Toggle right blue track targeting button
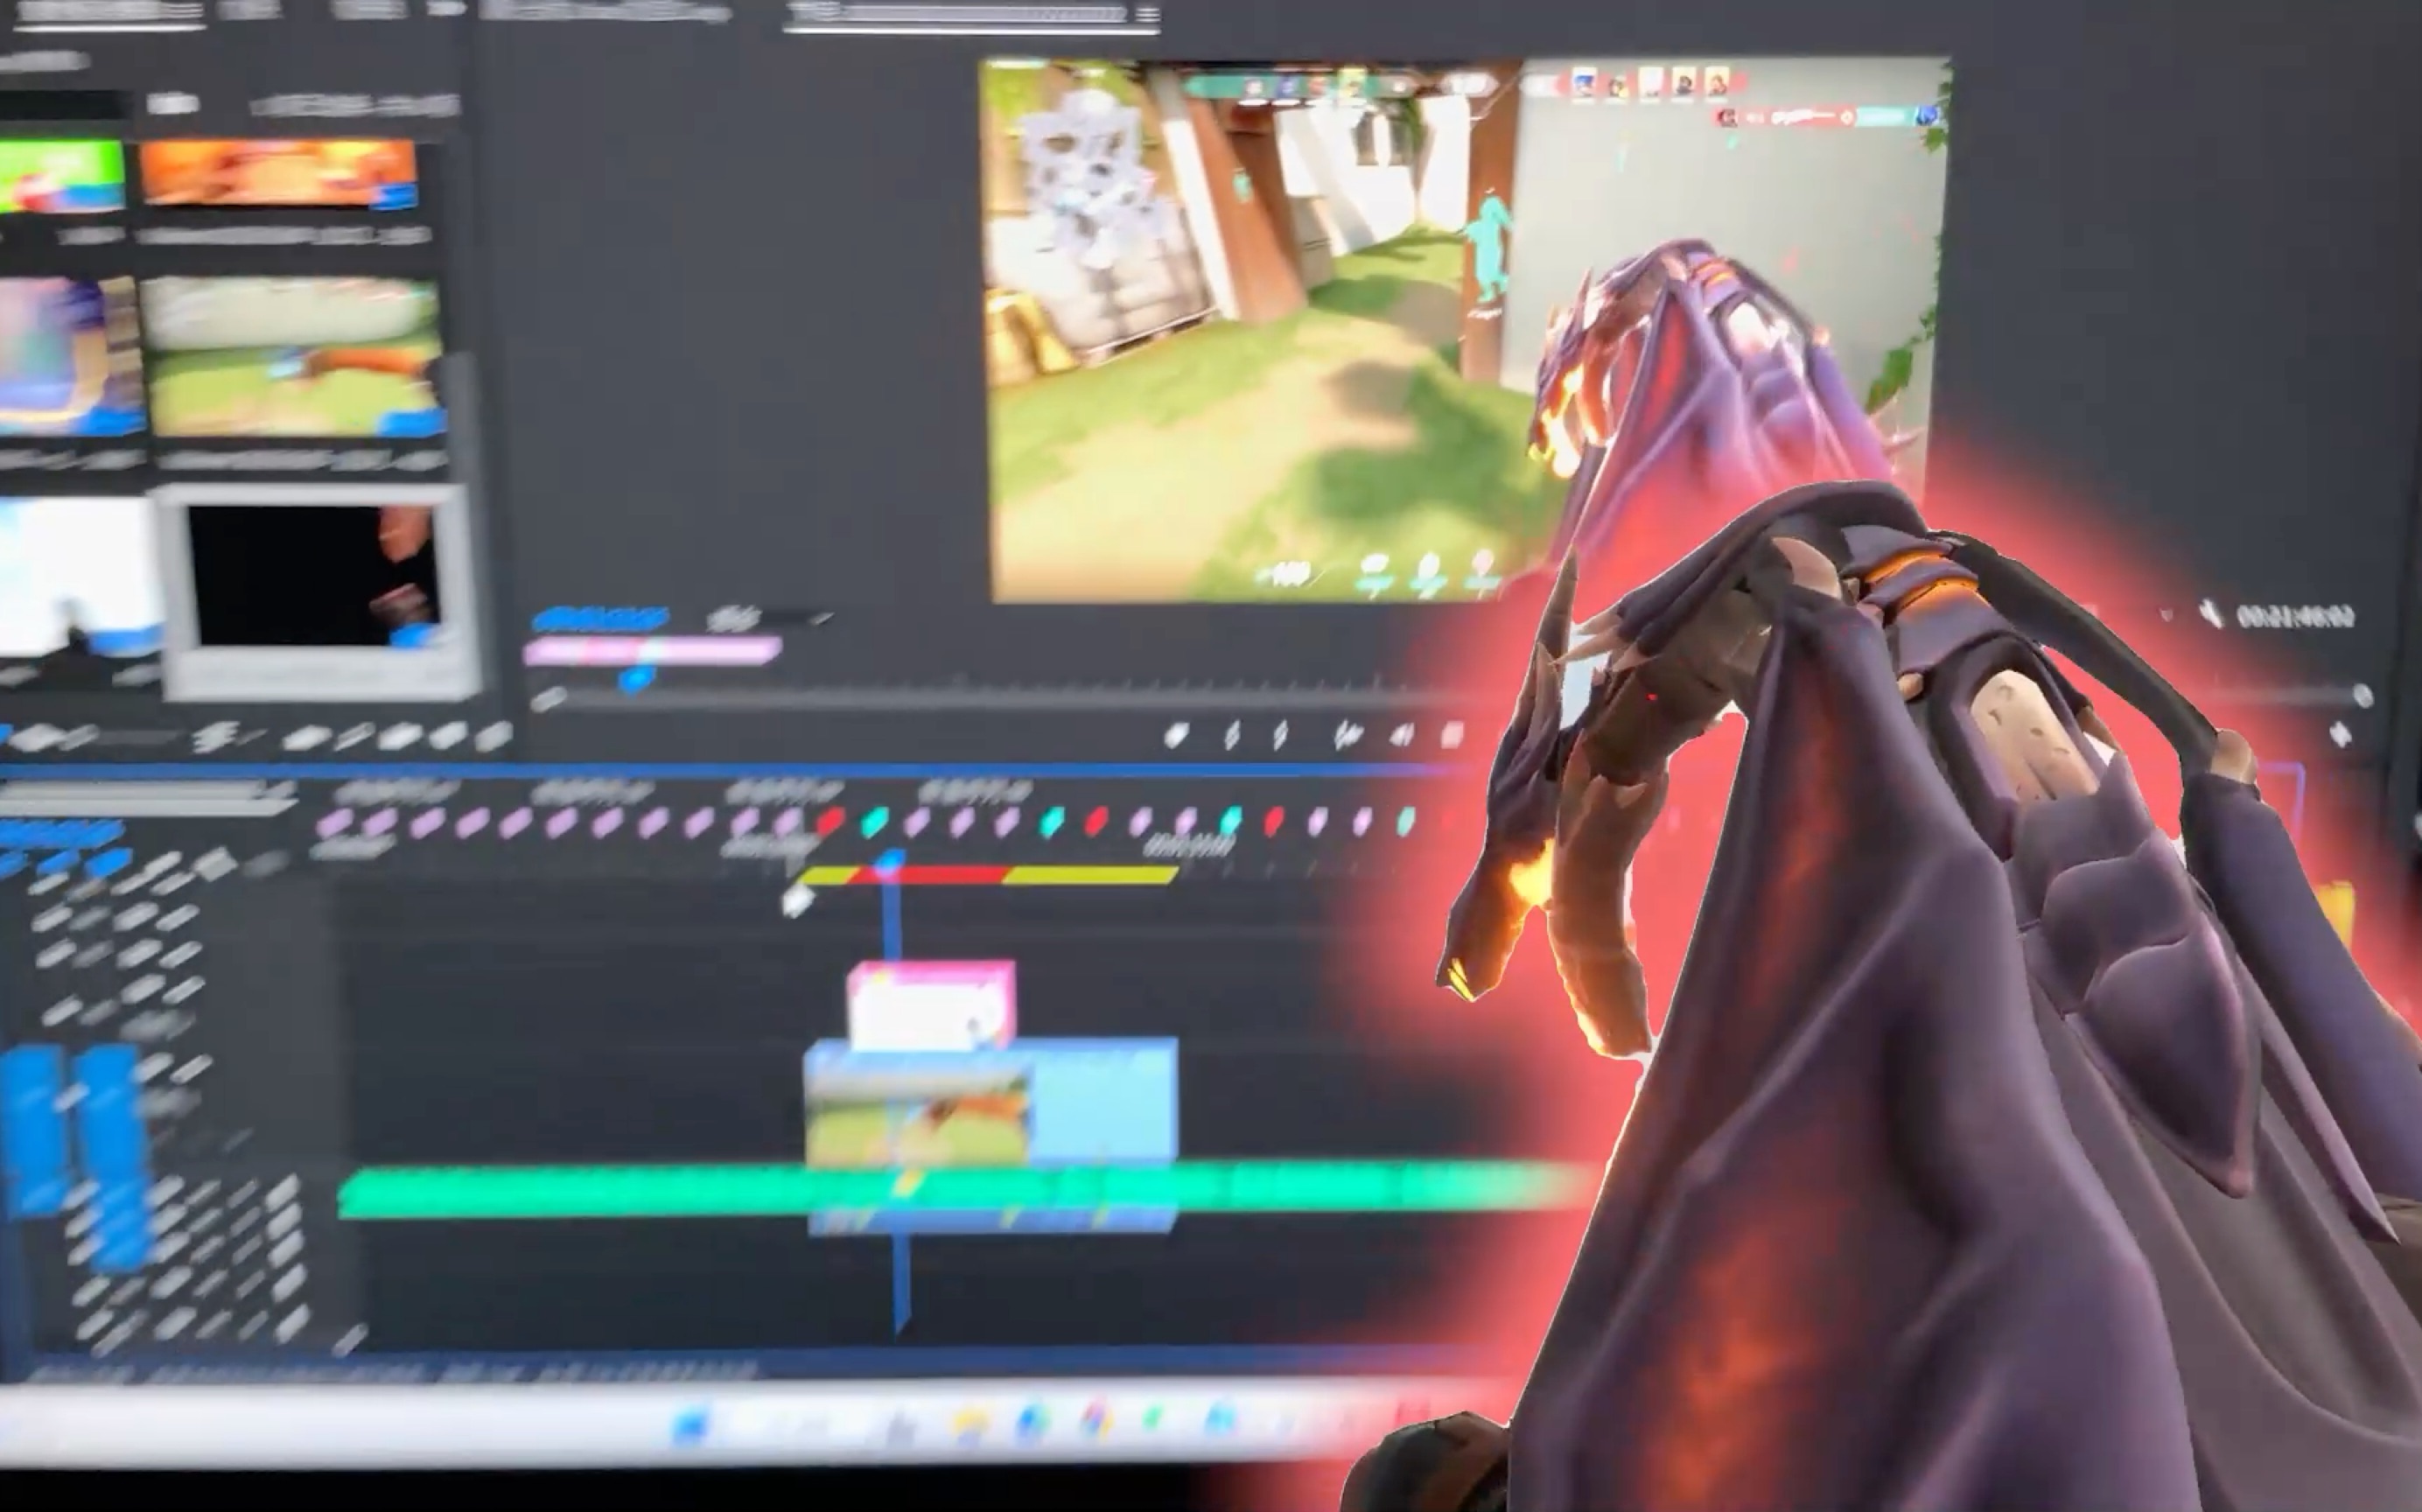The image size is (2422, 1512). point(112,1150)
